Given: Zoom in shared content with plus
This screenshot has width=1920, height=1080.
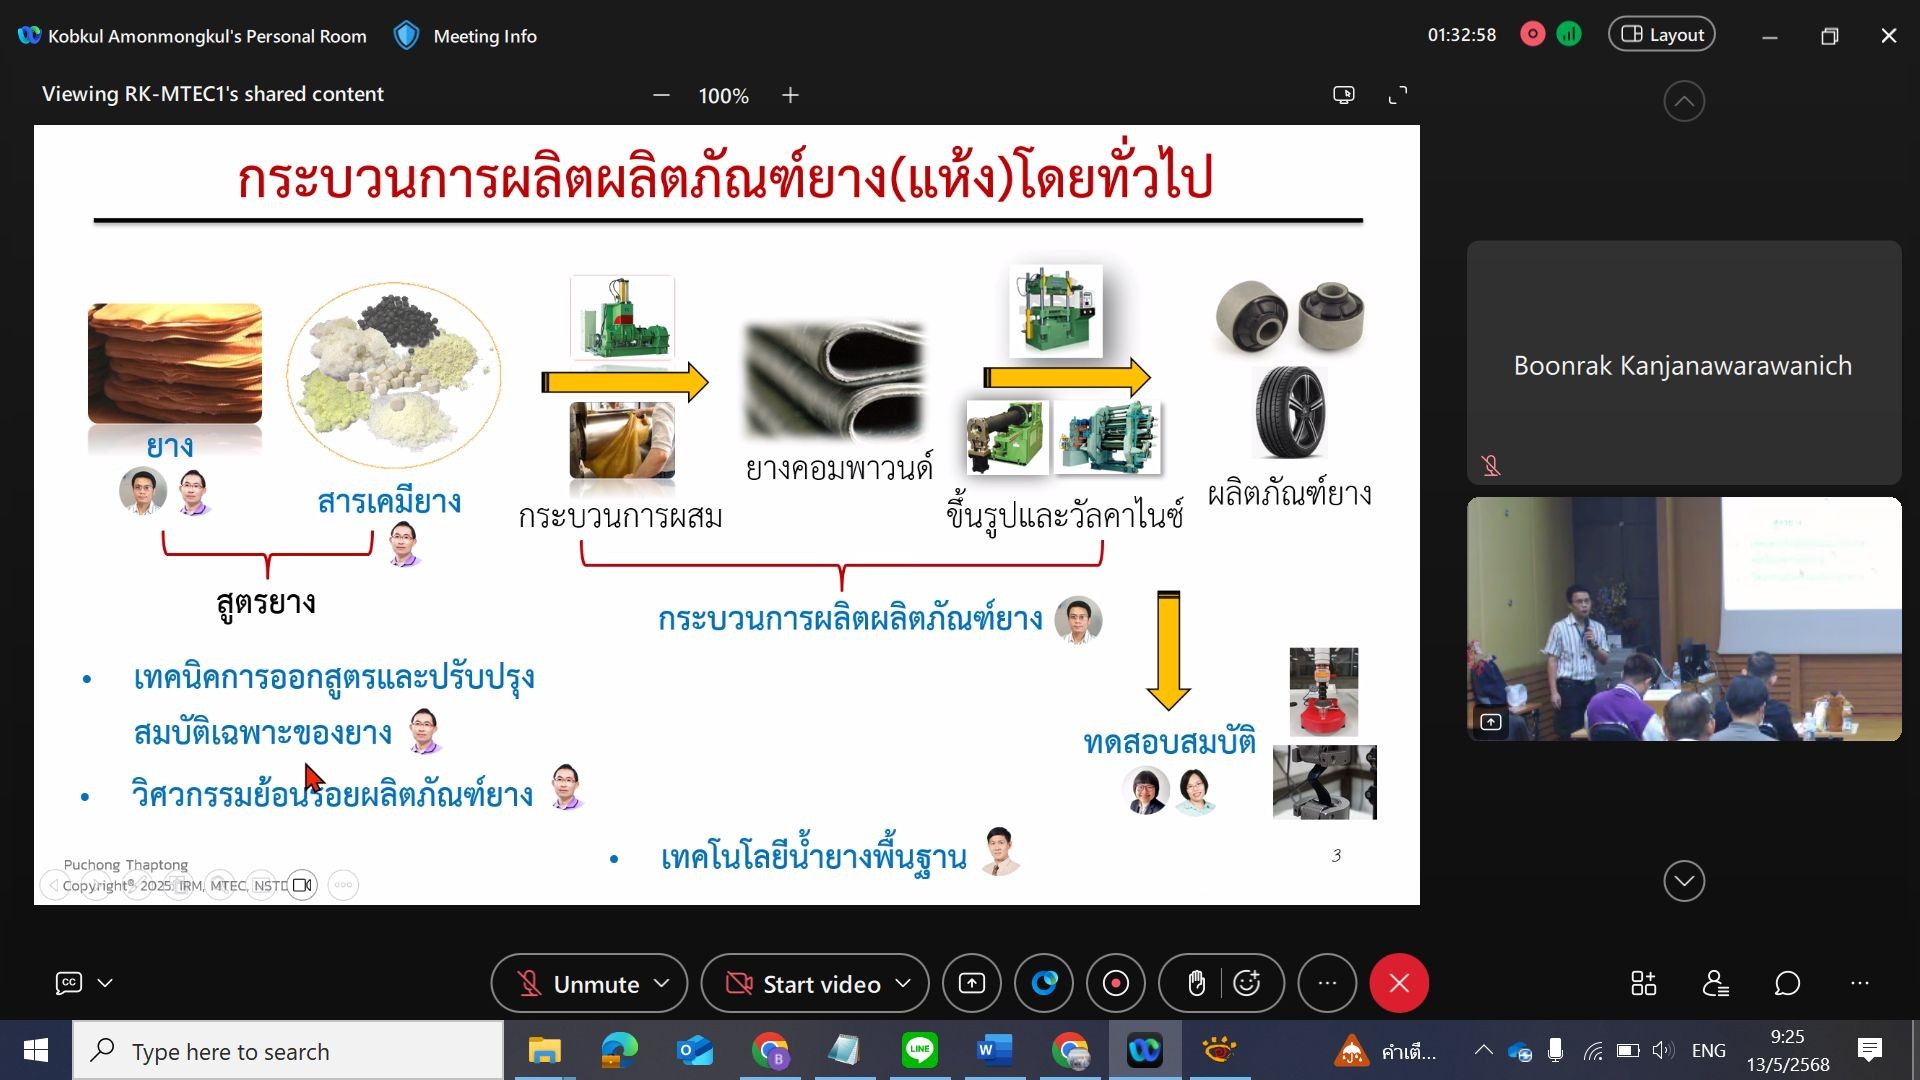Looking at the screenshot, I should [x=790, y=95].
